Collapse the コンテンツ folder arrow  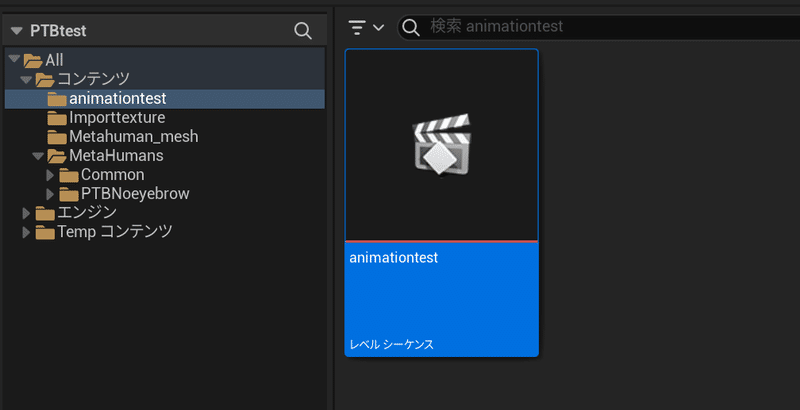(x=26, y=80)
